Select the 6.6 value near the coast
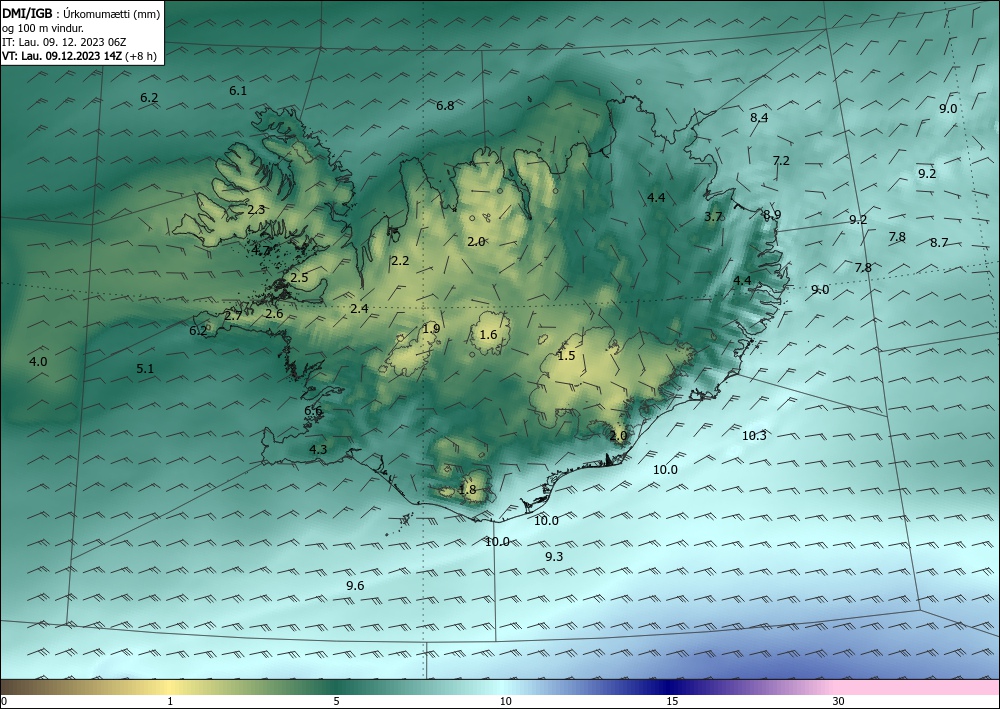 tap(313, 411)
